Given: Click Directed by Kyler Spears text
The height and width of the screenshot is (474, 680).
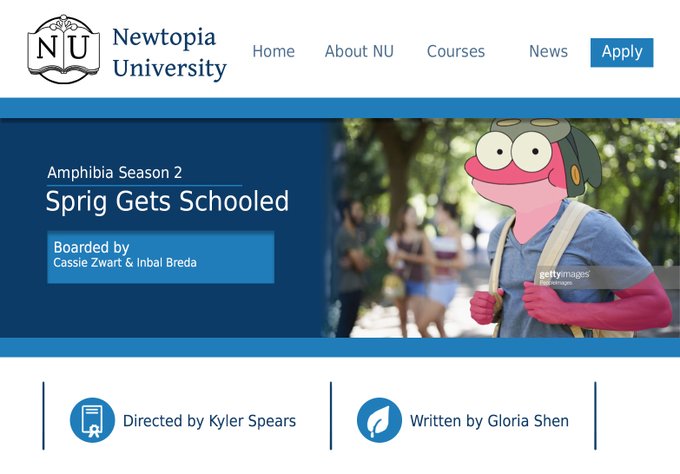Looking at the screenshot, I should pos(209,421).
